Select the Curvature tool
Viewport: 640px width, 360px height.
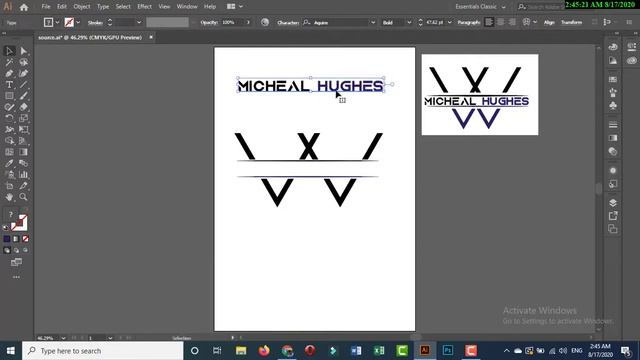click(x=23, y=73)
